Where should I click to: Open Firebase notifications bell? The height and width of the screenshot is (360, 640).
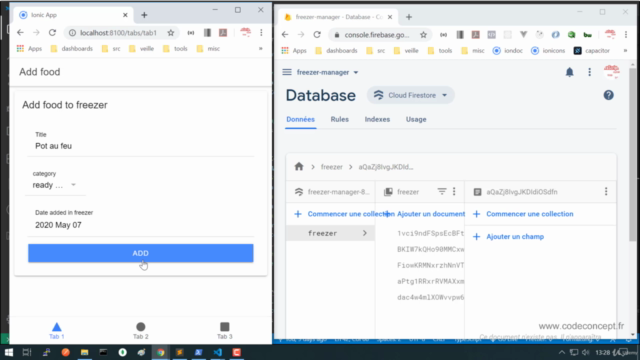pos(569,72)
